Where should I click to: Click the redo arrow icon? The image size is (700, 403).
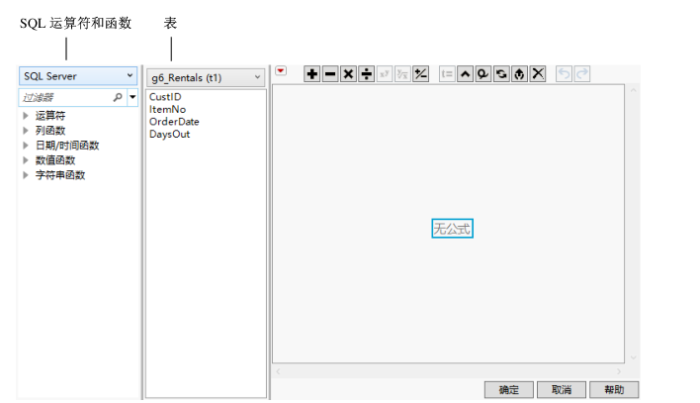tap(582, 74)
